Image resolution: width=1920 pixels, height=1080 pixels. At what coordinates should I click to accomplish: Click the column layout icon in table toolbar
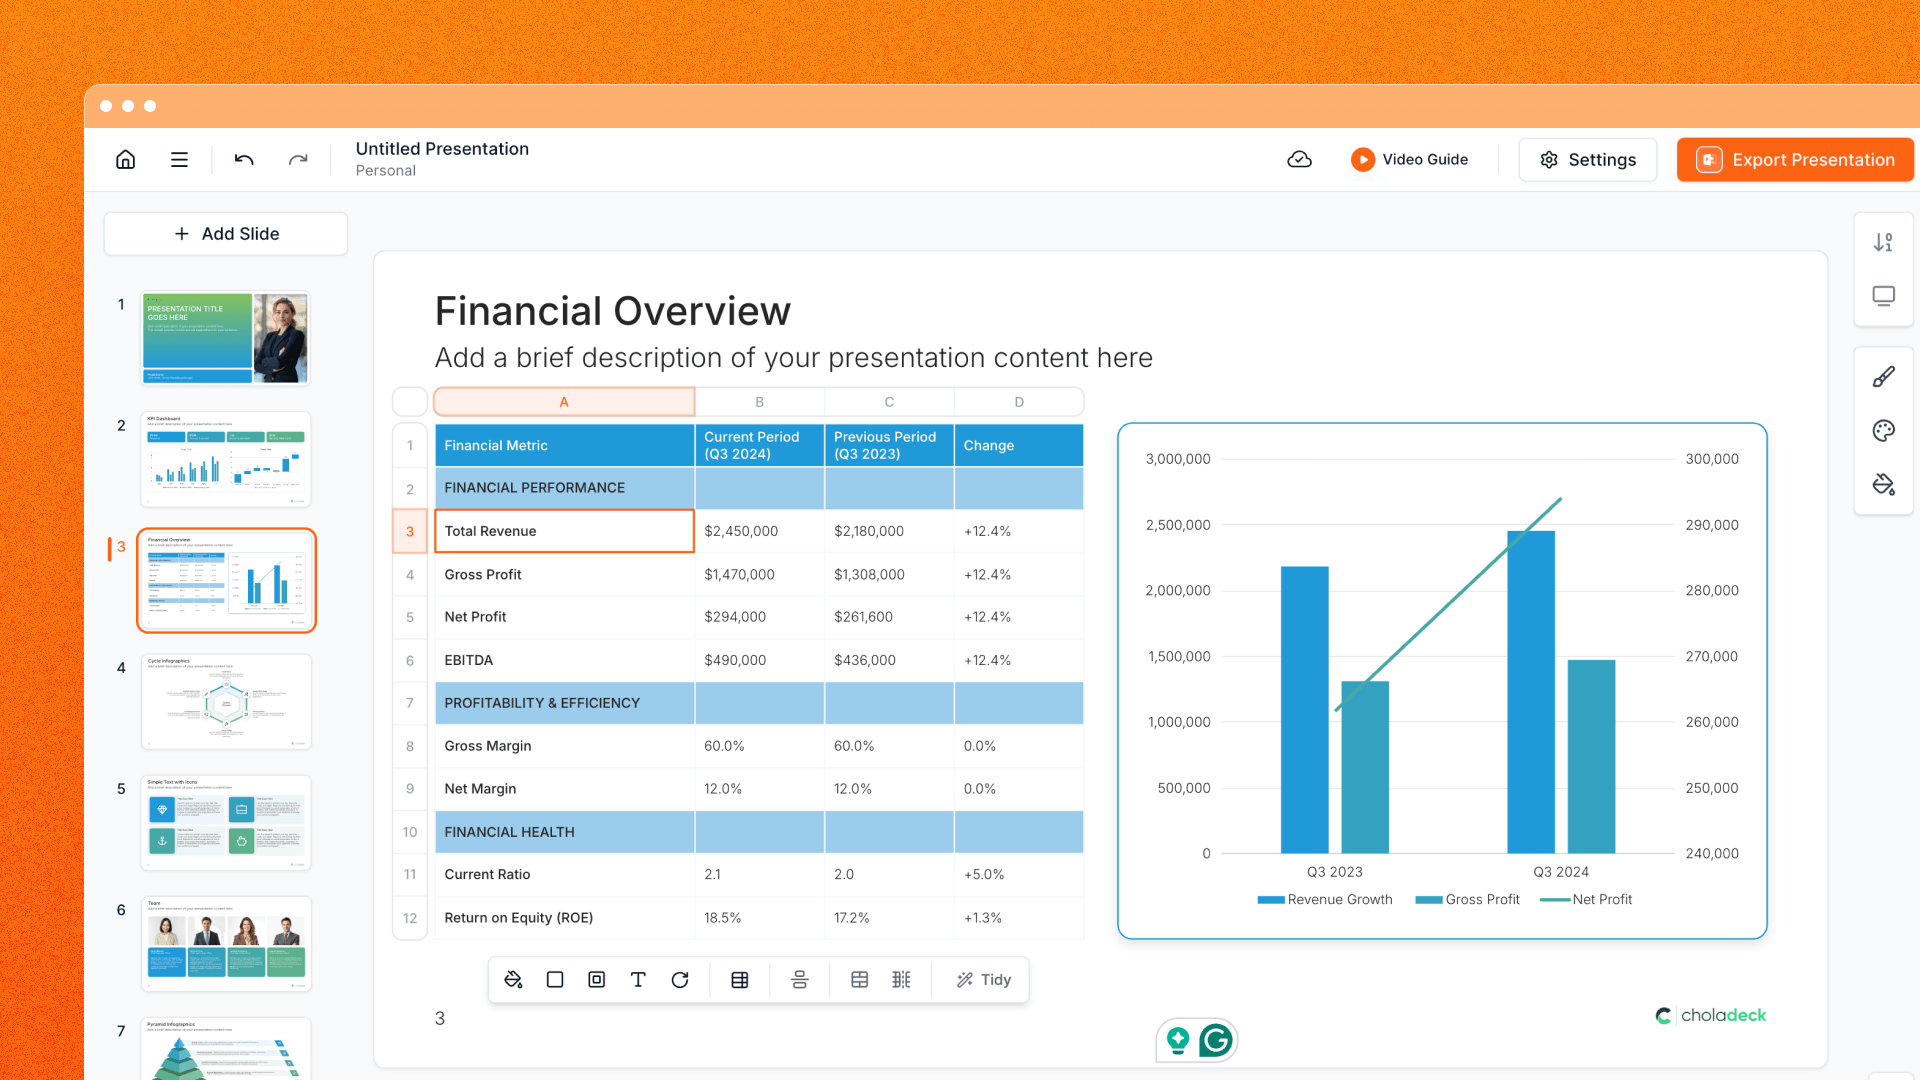tap(902, 980)
